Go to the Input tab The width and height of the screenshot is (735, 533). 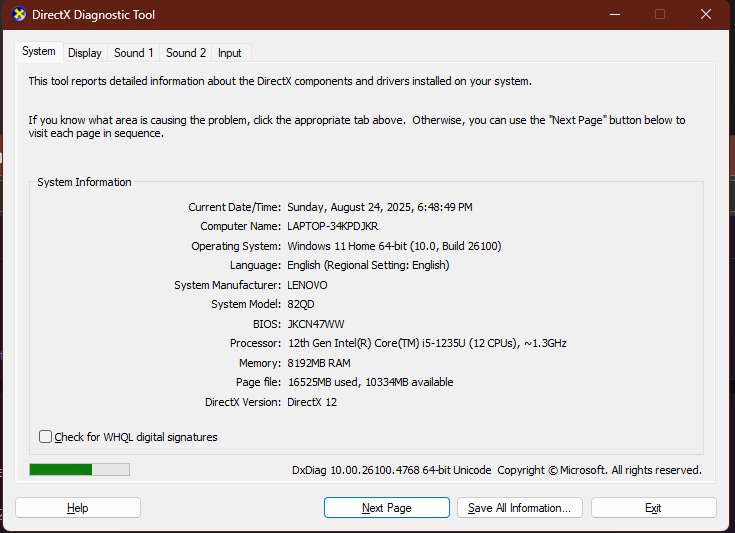click(230, 53)
